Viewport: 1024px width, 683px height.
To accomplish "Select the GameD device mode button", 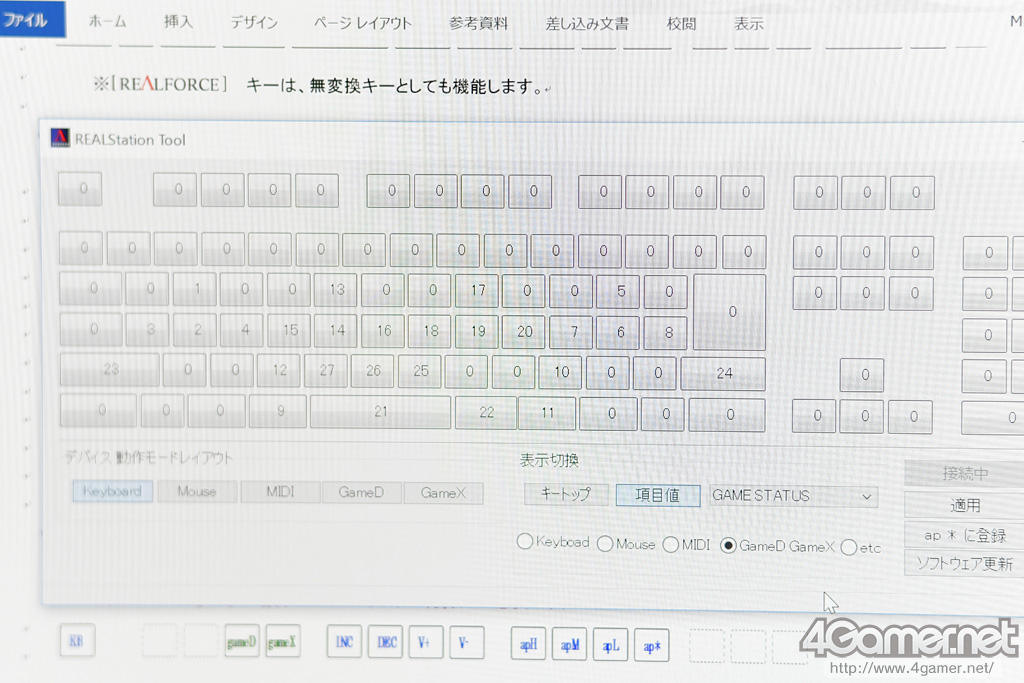I will pyautogui.click(x=361, y=492).
